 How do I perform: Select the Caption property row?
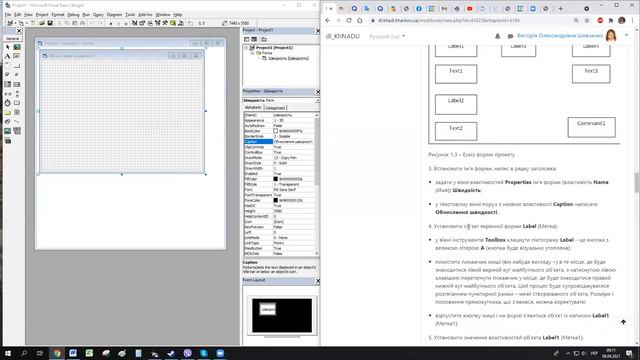click(x=279, y=142)
